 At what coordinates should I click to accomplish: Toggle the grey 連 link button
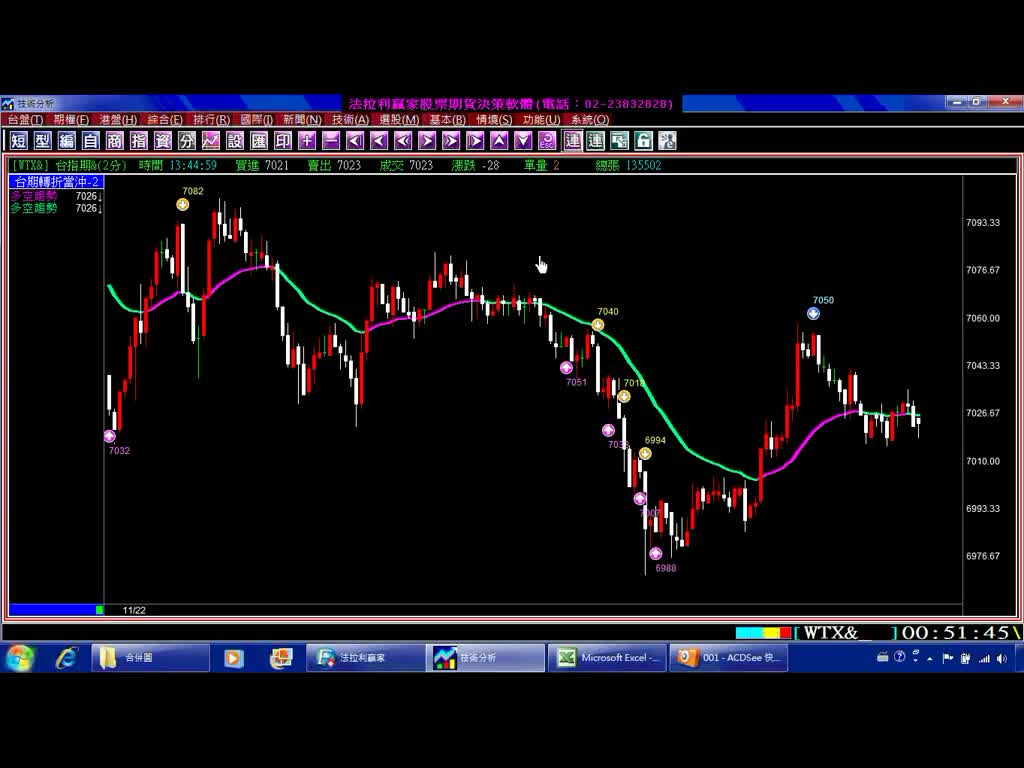point(573,140)
